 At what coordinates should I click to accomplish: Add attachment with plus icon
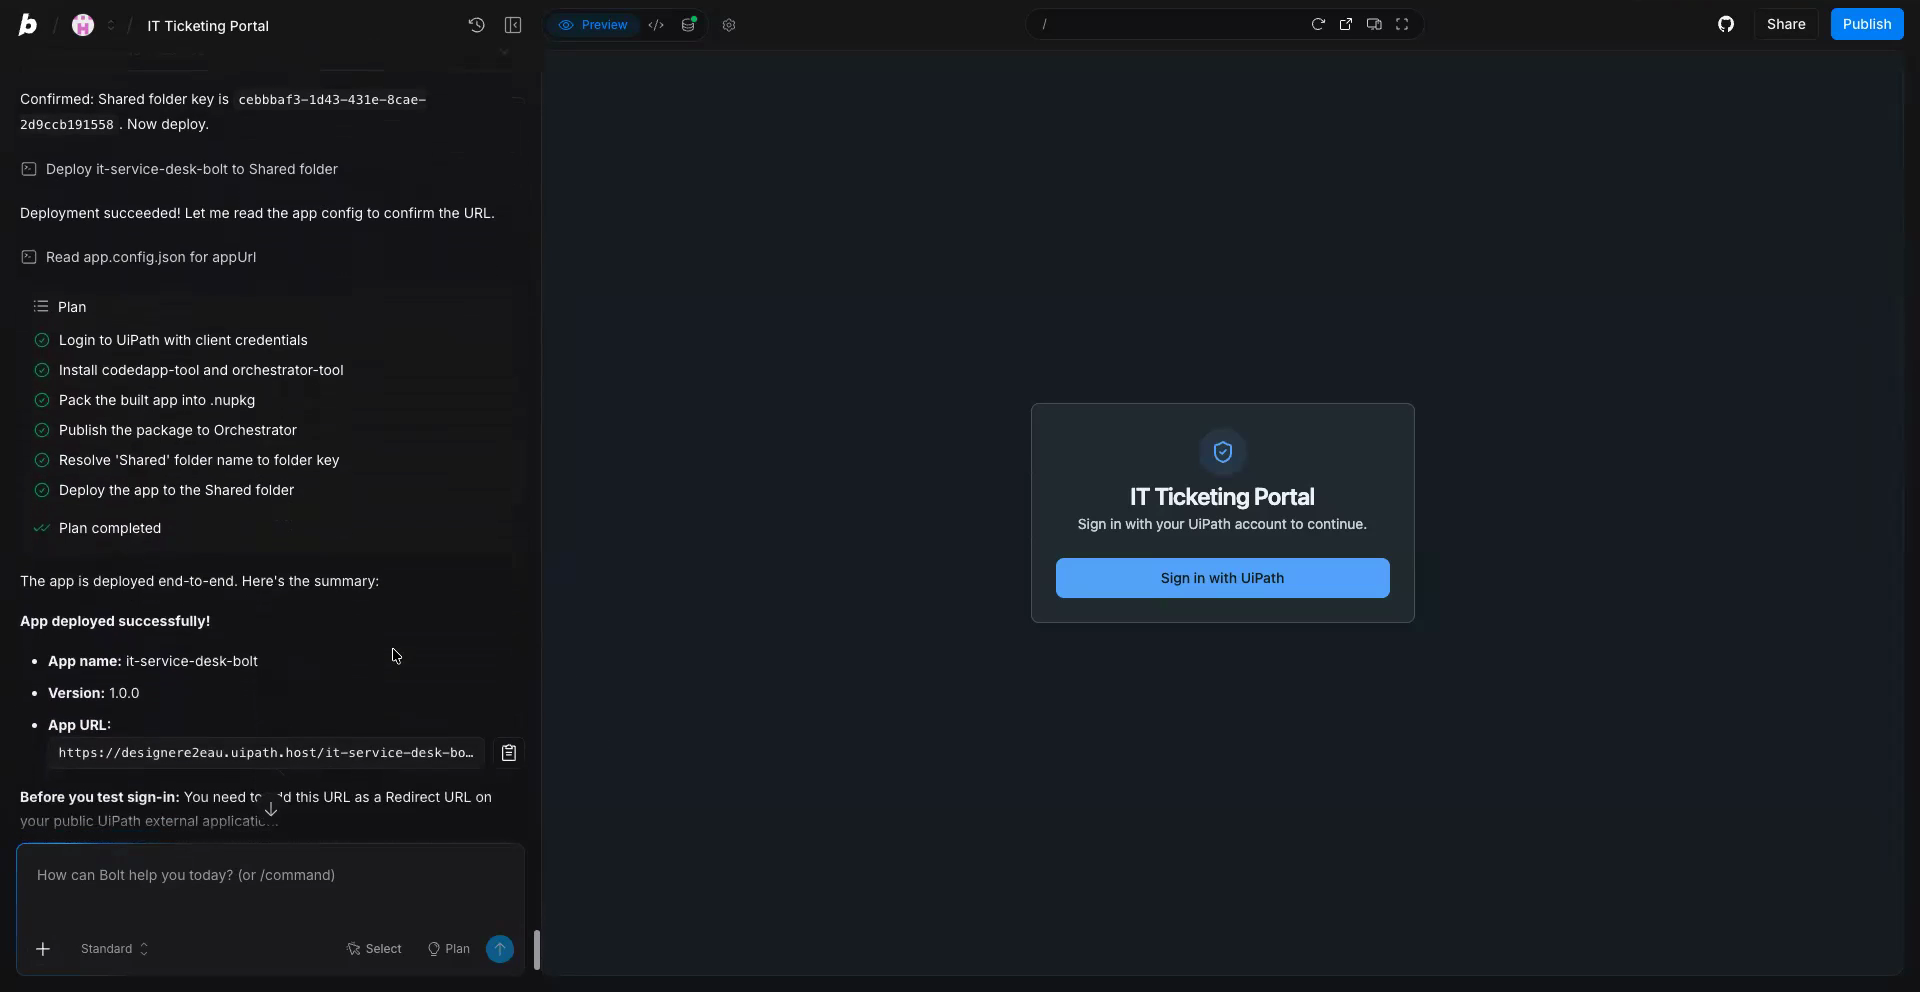point(43,949)
